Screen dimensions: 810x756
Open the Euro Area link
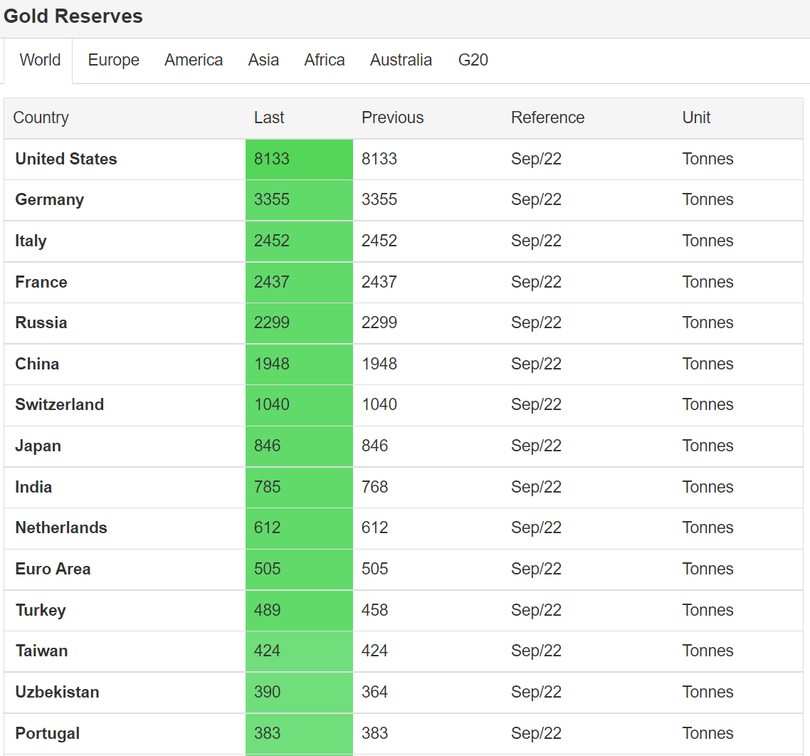tap(53, 569)
